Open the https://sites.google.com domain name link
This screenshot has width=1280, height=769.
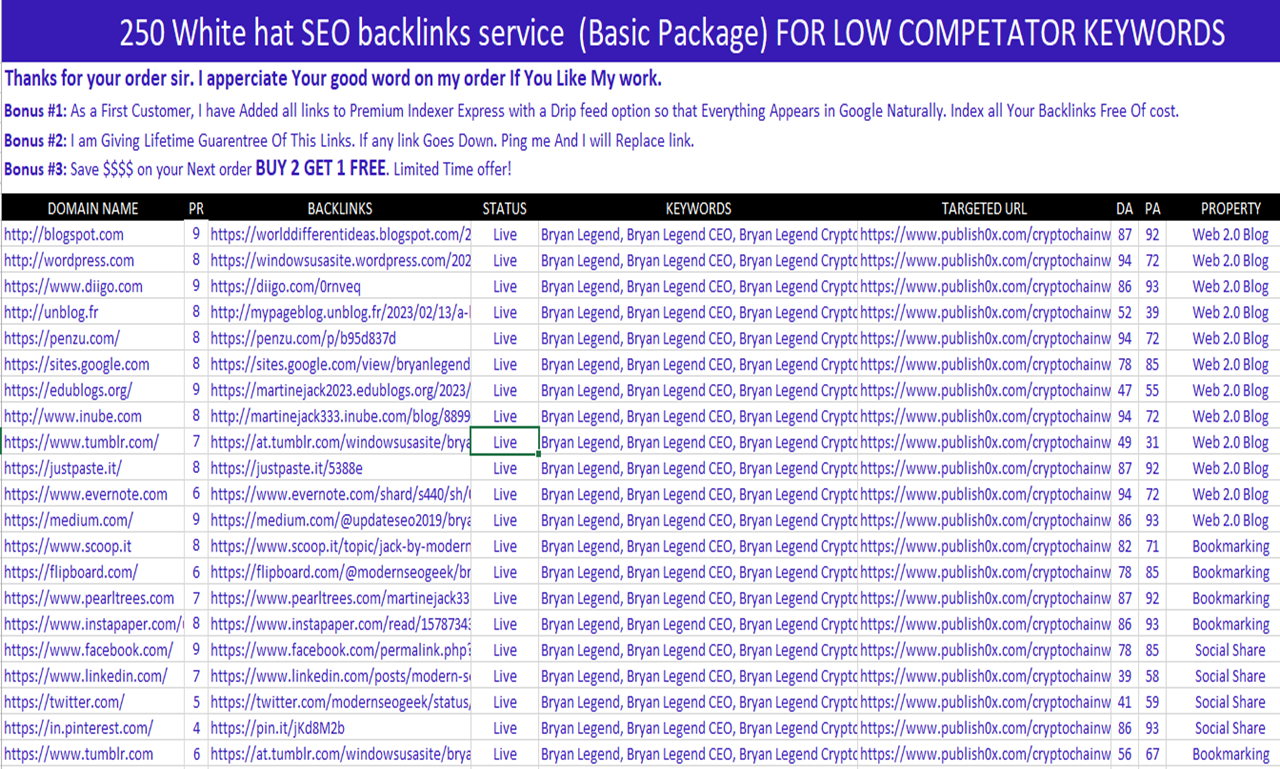77,364
